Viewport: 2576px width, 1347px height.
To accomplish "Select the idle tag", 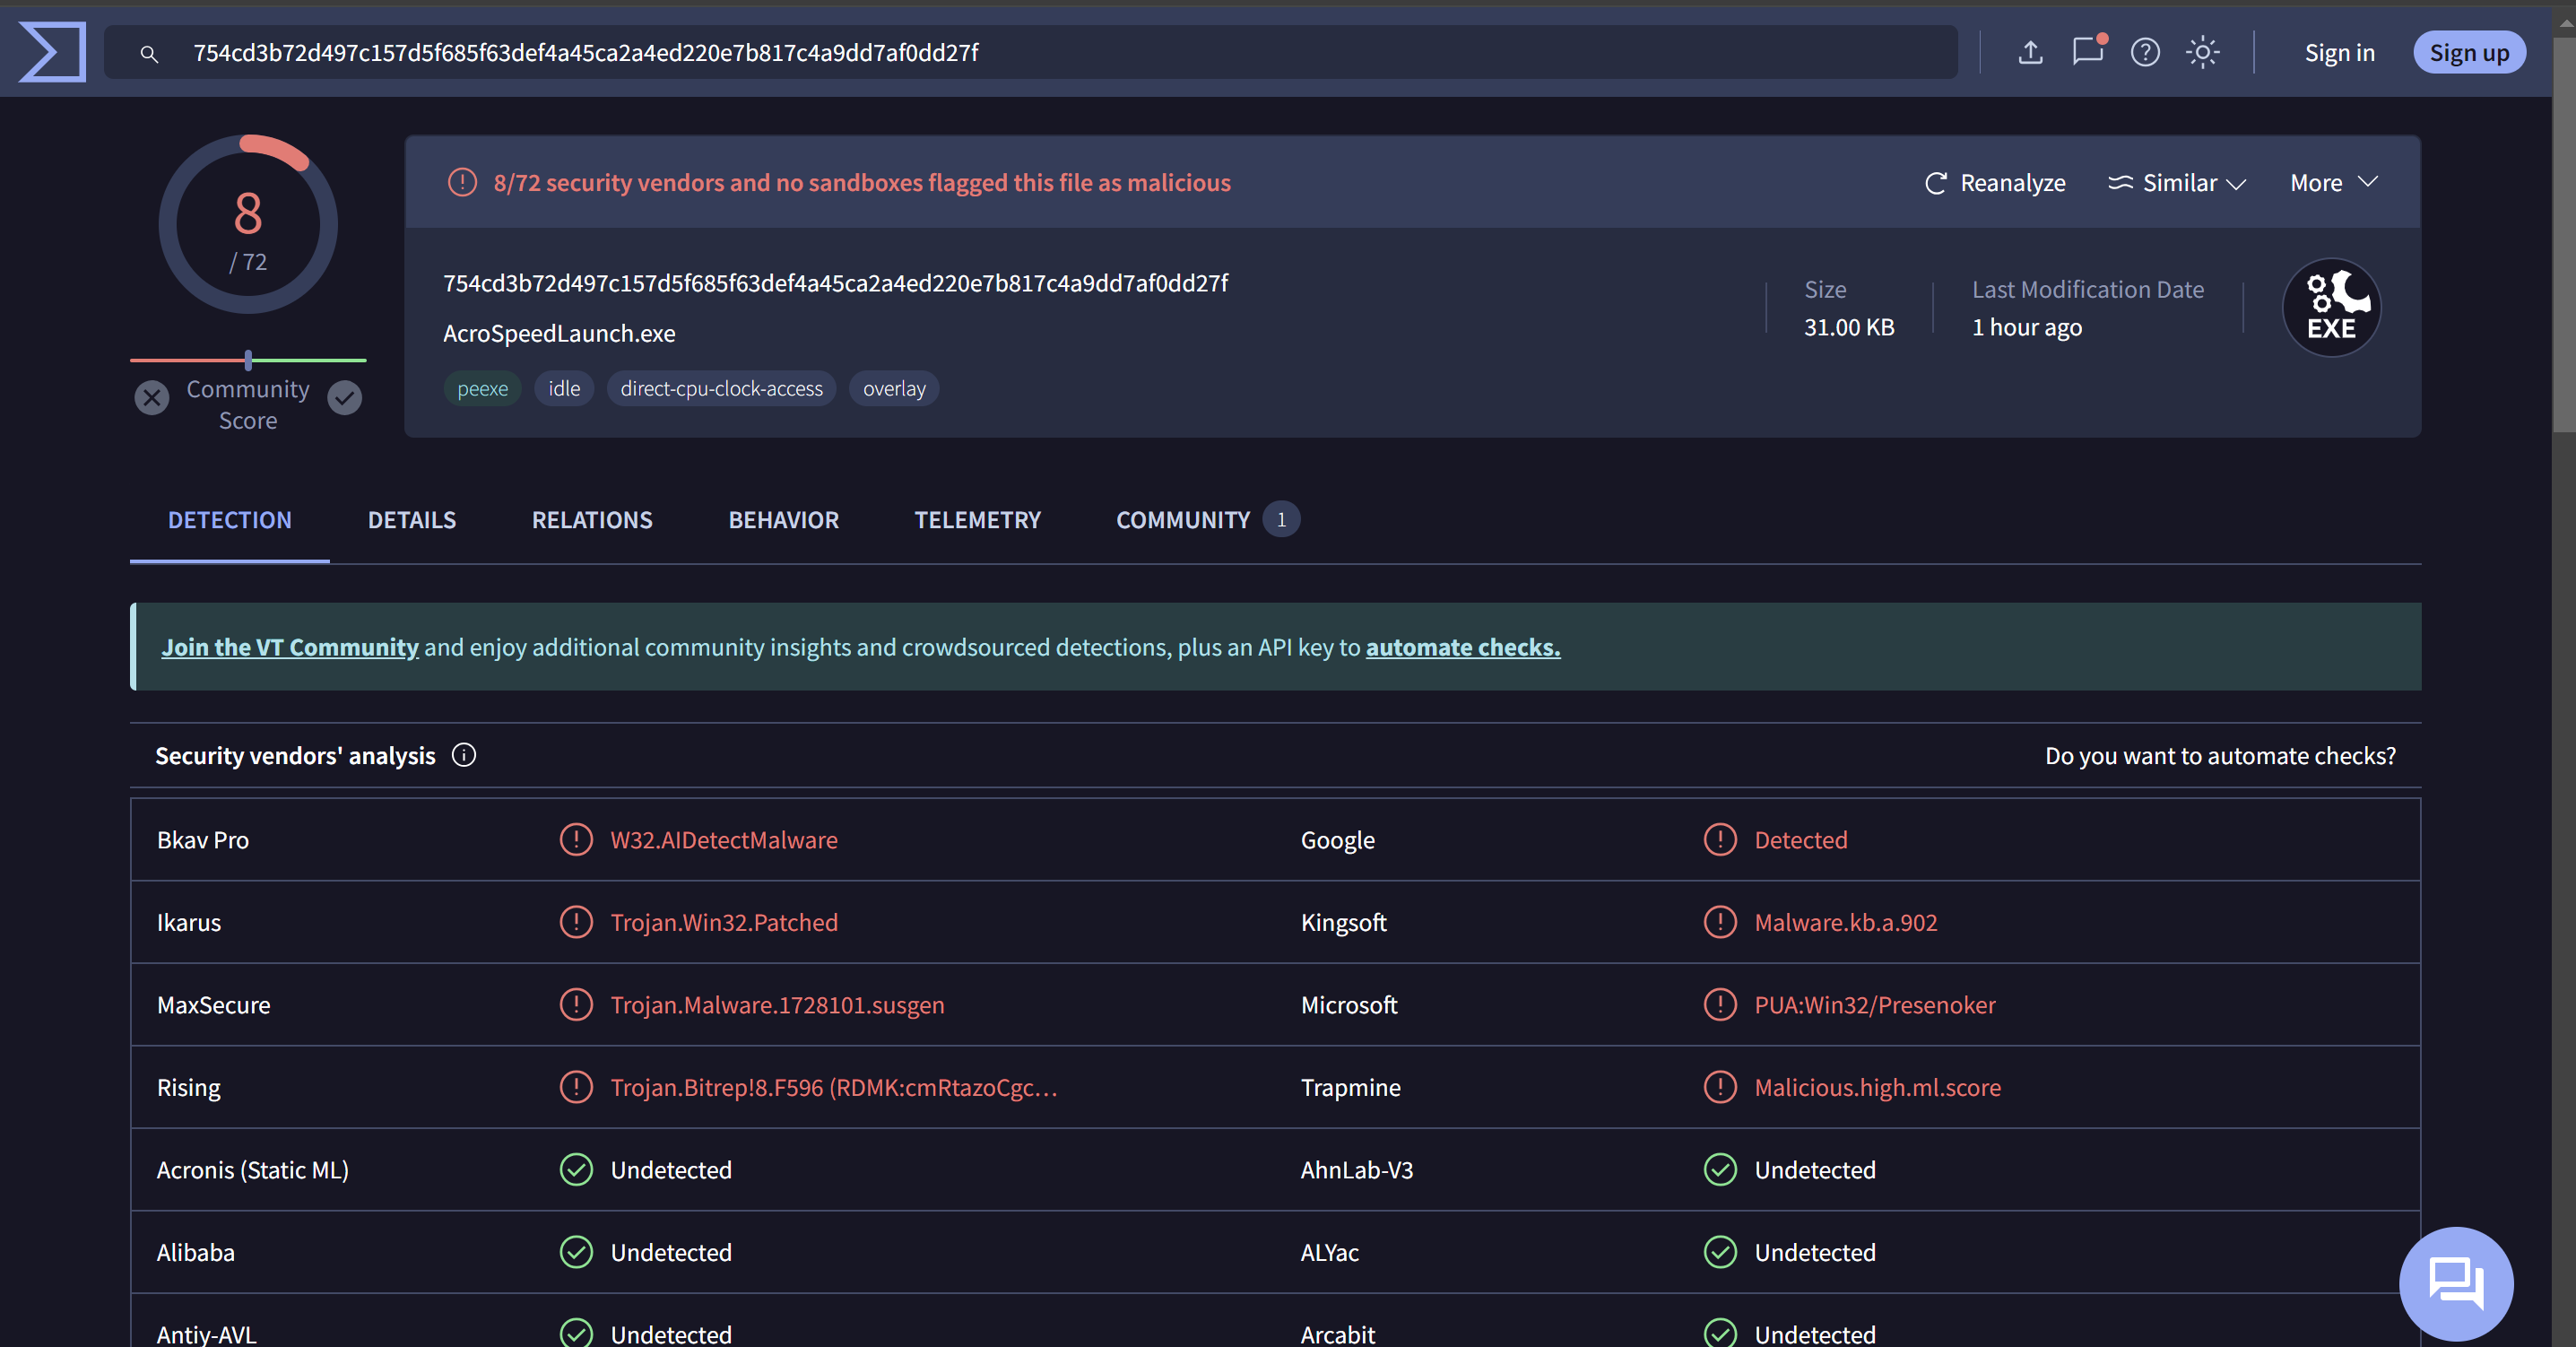I will pyautogui.click(x=564, y=389).
